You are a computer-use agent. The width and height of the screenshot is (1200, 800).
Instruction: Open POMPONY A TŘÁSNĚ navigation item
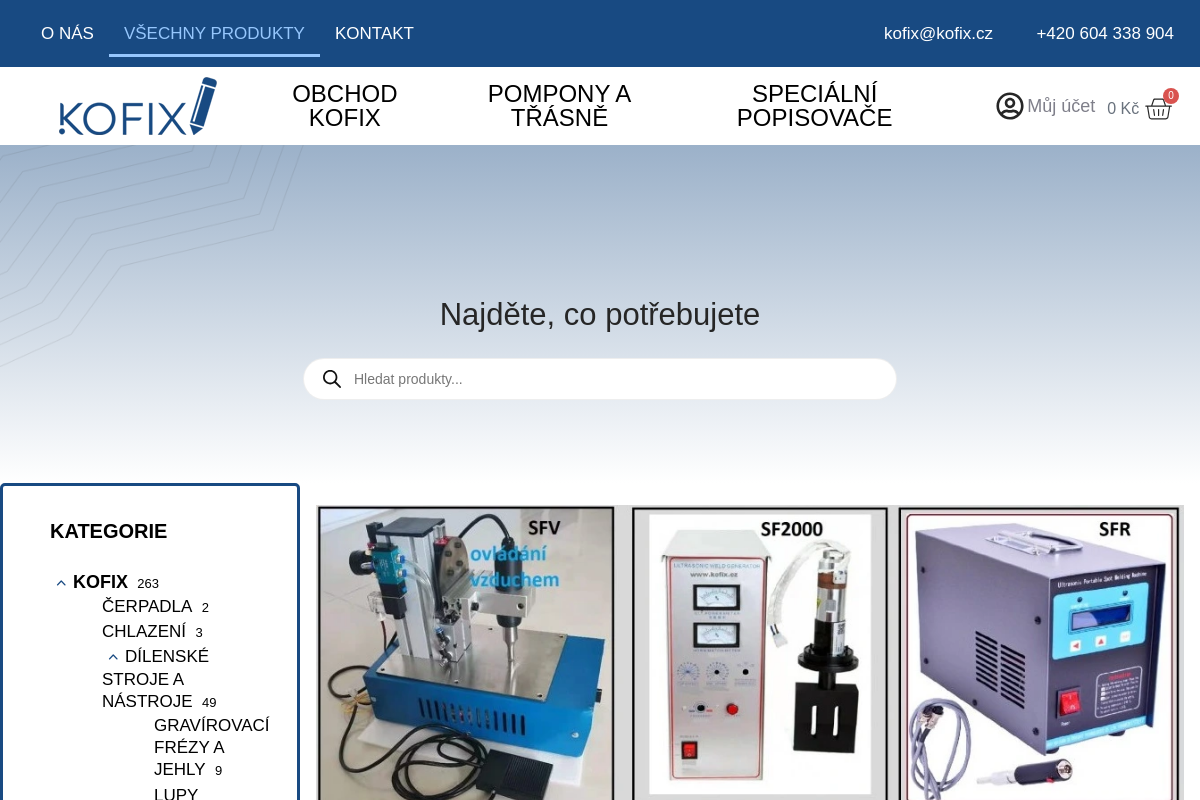point(559,106)
